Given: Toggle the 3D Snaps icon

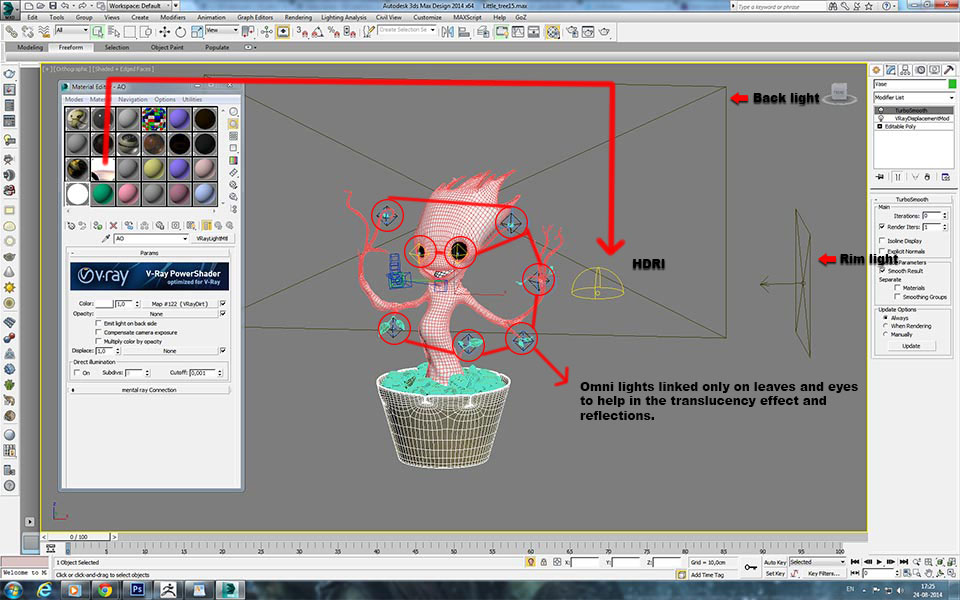Looking at the screenshot, I should (x=302, y=31).
